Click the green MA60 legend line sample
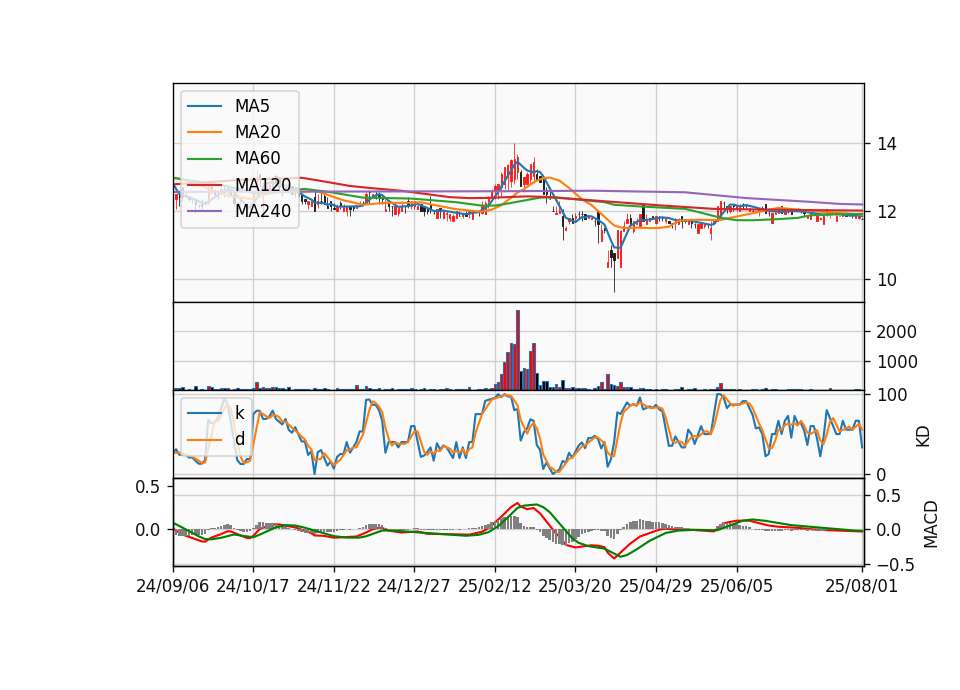Image resolution: width=960 pixels, height=690 pixels. pos(204,159)
